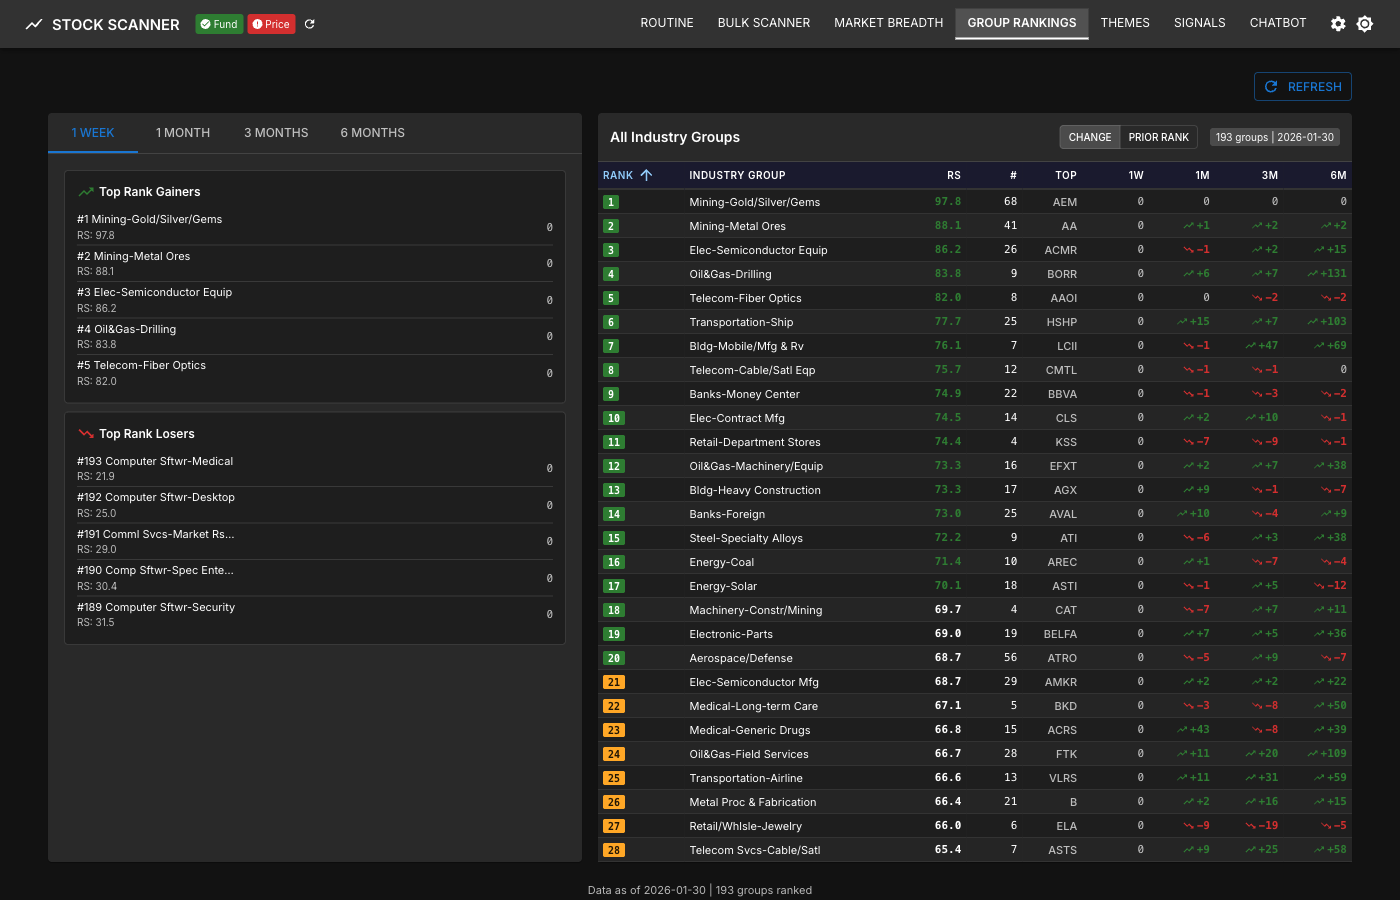Switch to the 1 MONTH tab

(183, 133)
